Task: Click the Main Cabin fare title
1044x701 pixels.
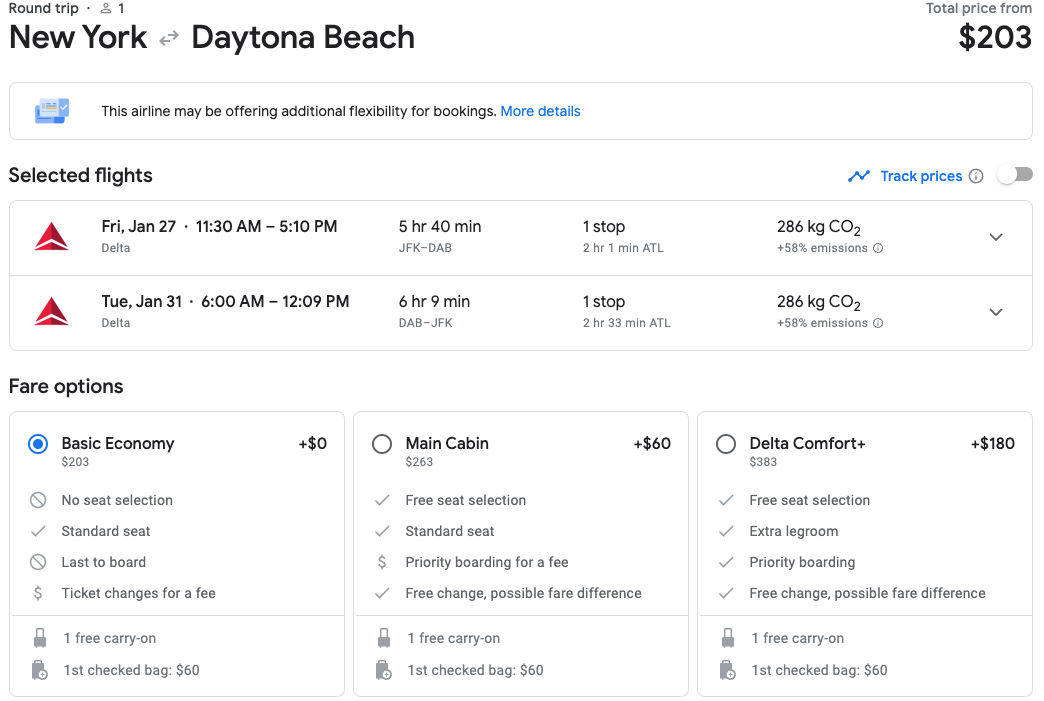Action: [447, 443]
